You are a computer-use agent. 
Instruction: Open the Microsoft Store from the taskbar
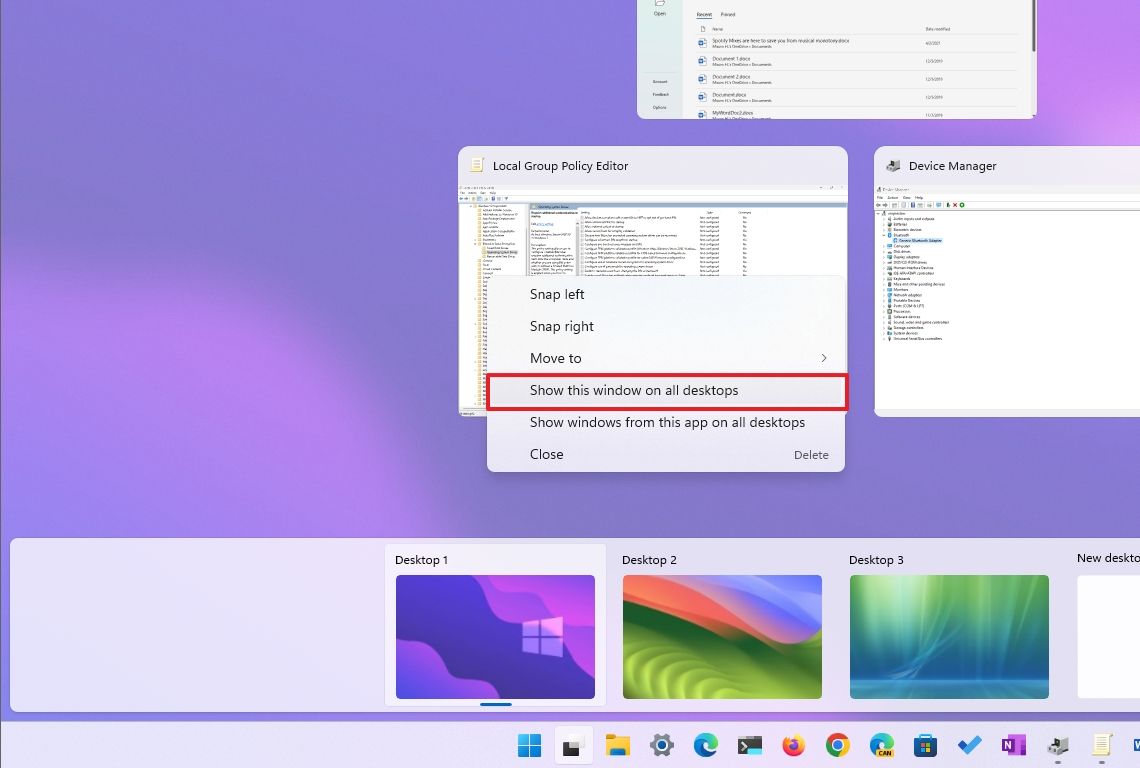click(925, 745)
